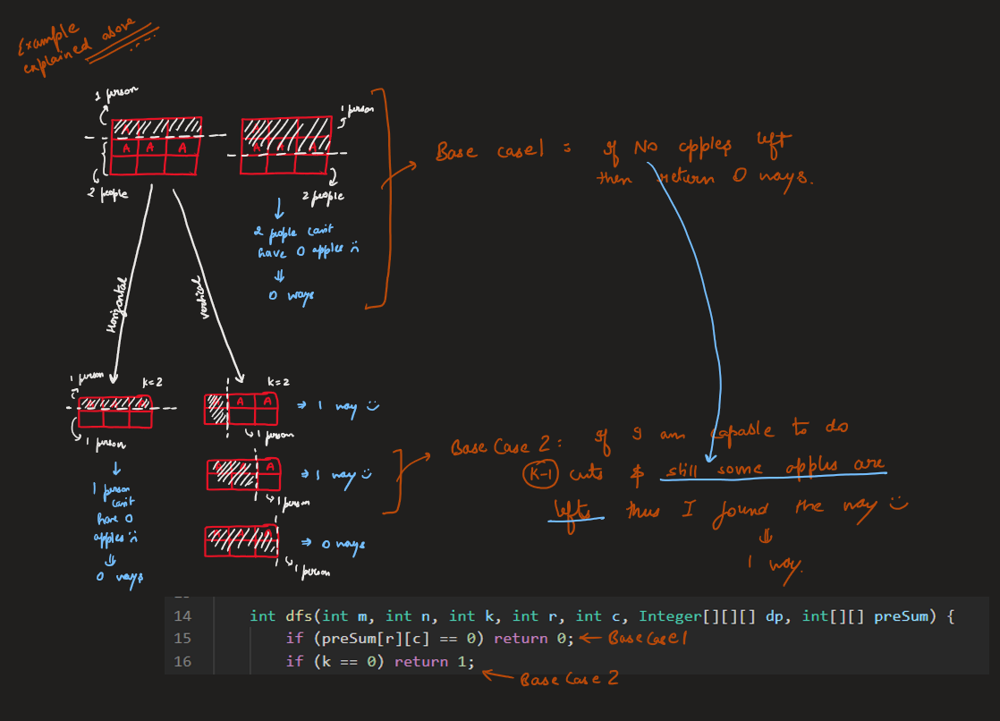
Task: Click the orange 'Base Case 1' annotation beside line 15
Action: [x=650, y=638]
